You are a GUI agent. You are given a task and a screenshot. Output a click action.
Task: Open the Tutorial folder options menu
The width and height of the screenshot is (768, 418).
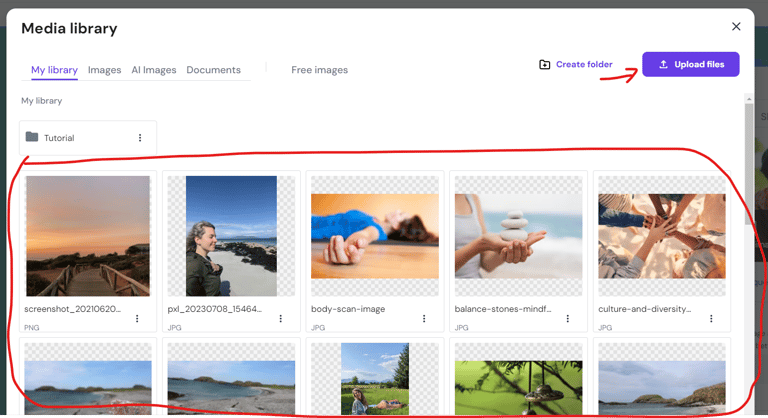[140, 138]
